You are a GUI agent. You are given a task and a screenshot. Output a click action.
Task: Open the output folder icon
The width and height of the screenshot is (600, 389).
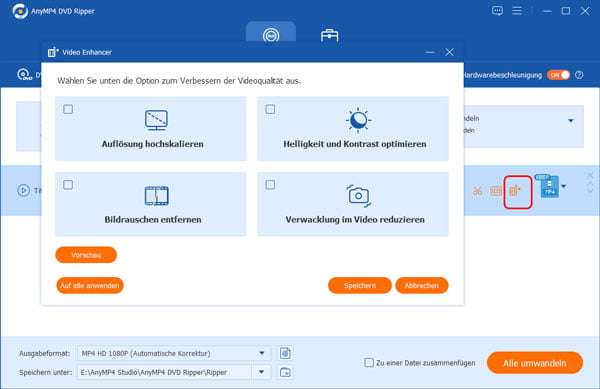285,372
